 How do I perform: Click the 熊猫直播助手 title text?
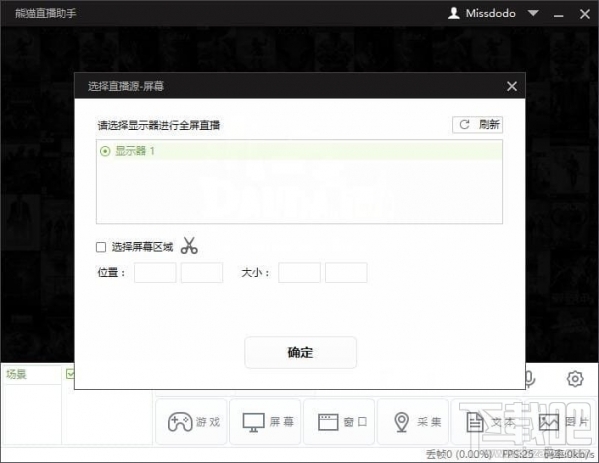45,13
